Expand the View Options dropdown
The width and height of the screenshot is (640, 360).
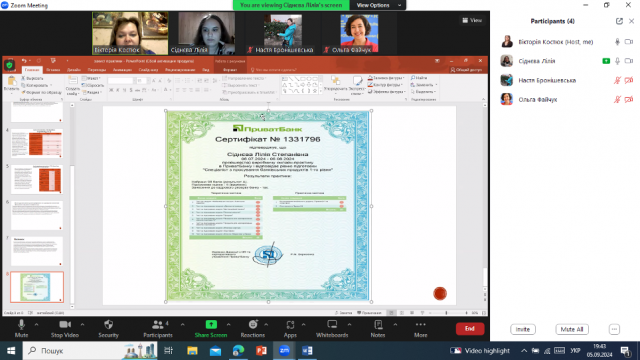pos(378,5)
